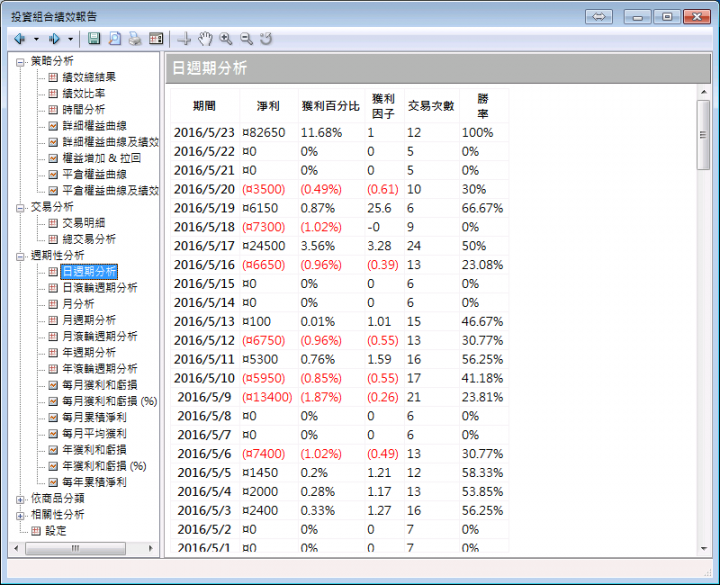Click tree panel scroll right arrow
Viewport: 720px width, 585px height.
coord(150,548)
